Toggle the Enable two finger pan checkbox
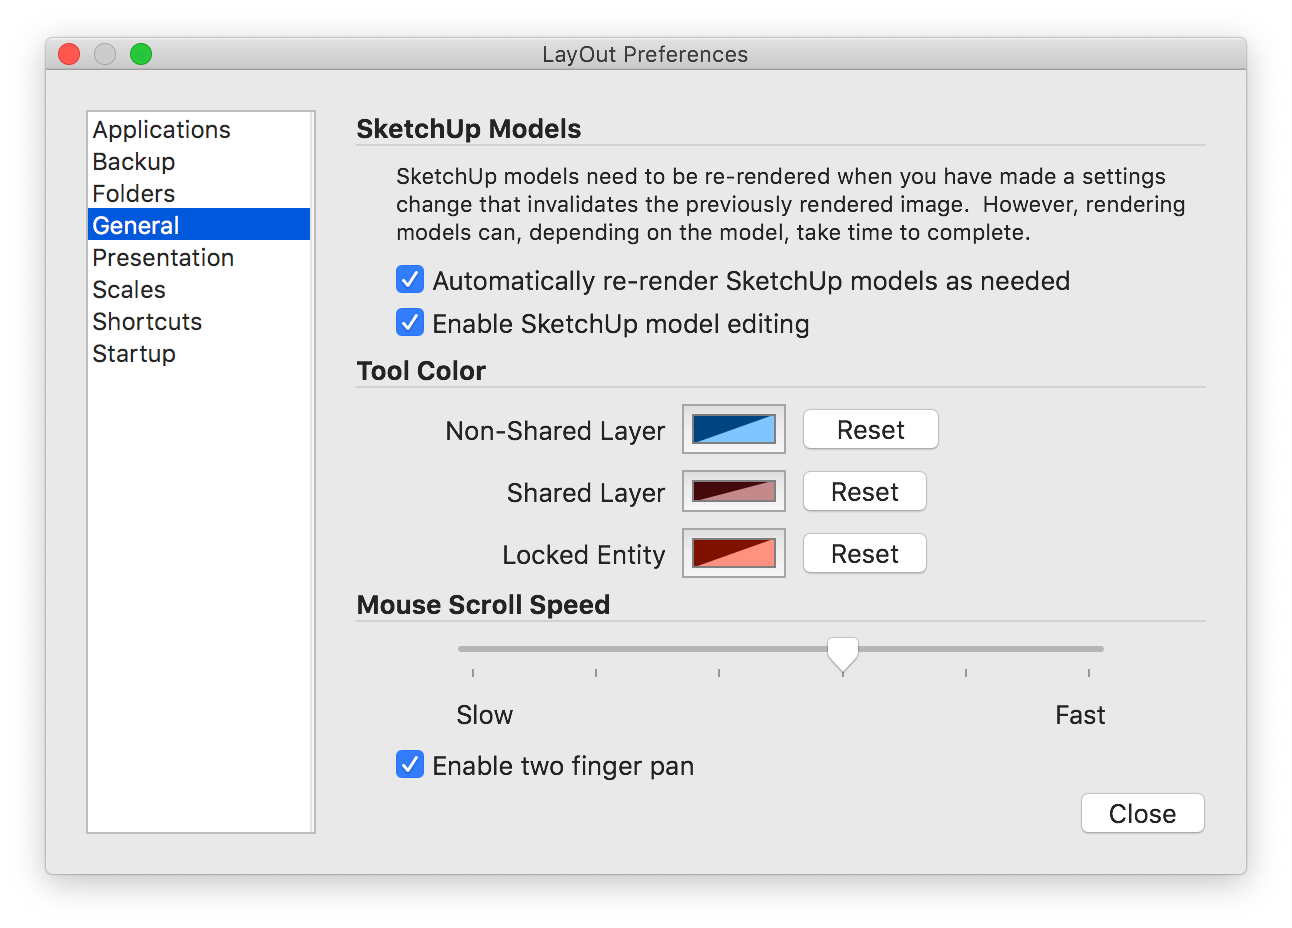 click(x=410, y=765)
